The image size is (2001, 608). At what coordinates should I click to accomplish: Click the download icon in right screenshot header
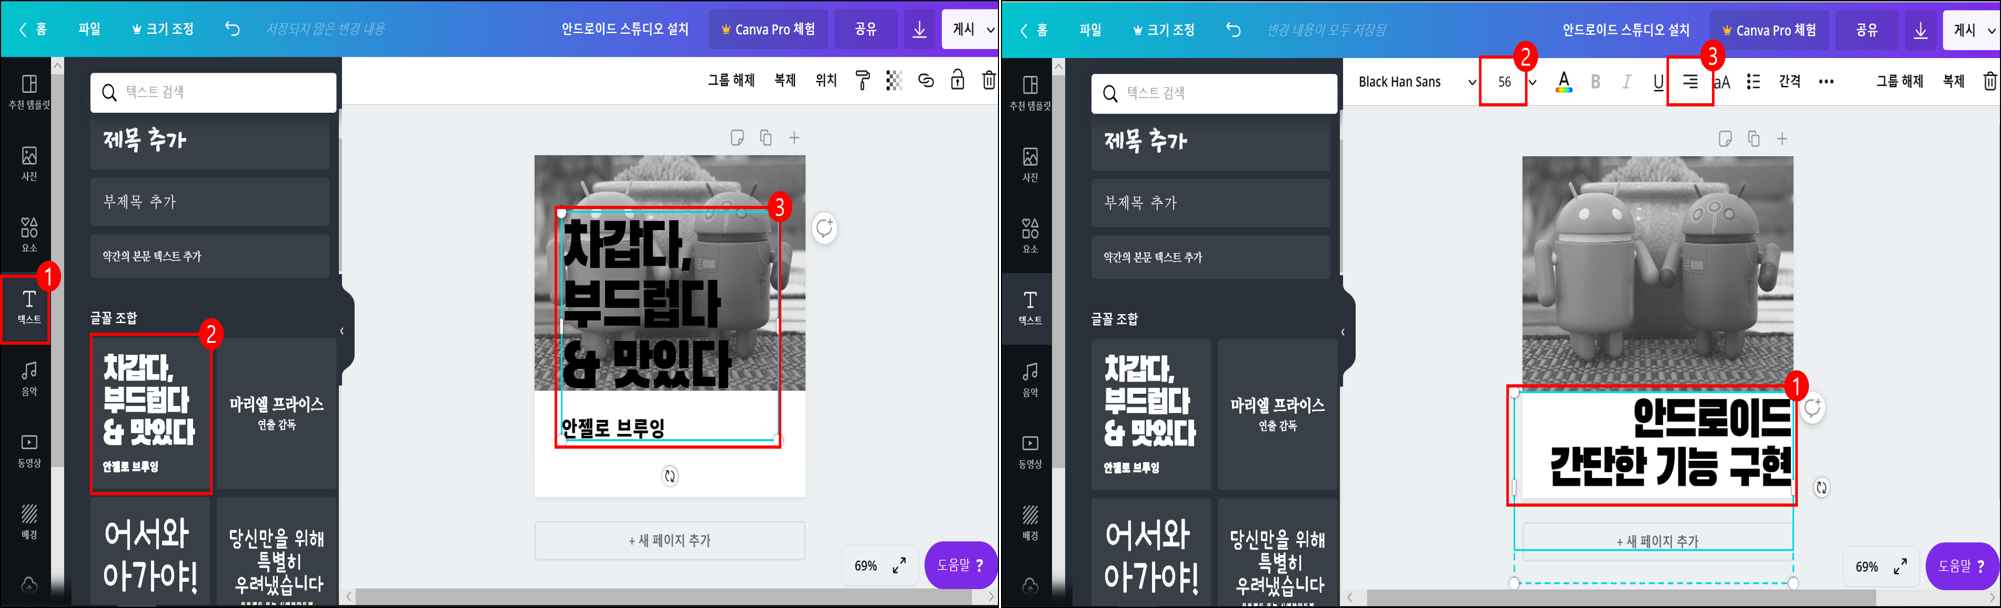(1920, 30)
